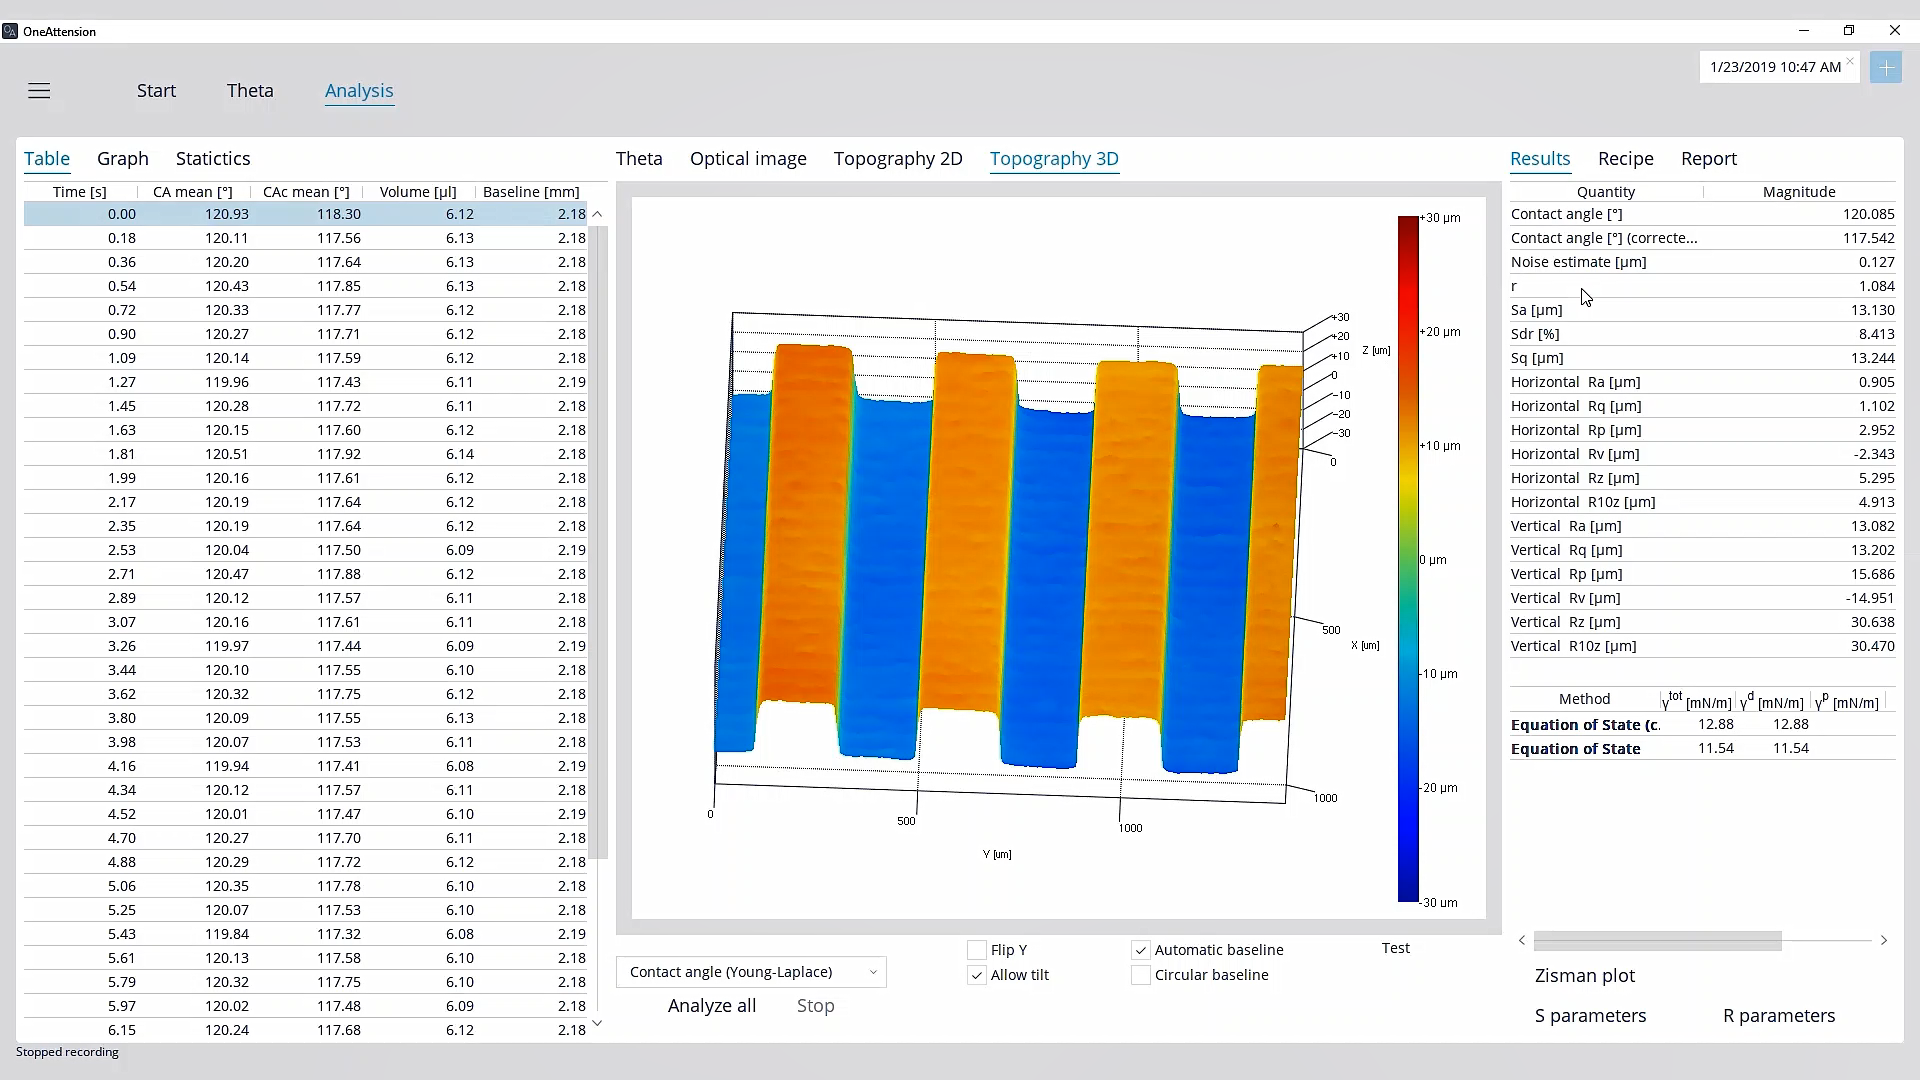Screen dimensions: 1920x1080
Task: Expand R parameters section
Action: pyautogui.click(x=1779, y=1015)
